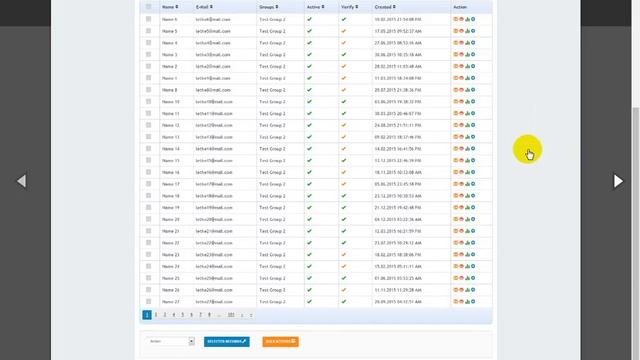Click the vertical scrollbar on the right edge

[x=636, y=233]
